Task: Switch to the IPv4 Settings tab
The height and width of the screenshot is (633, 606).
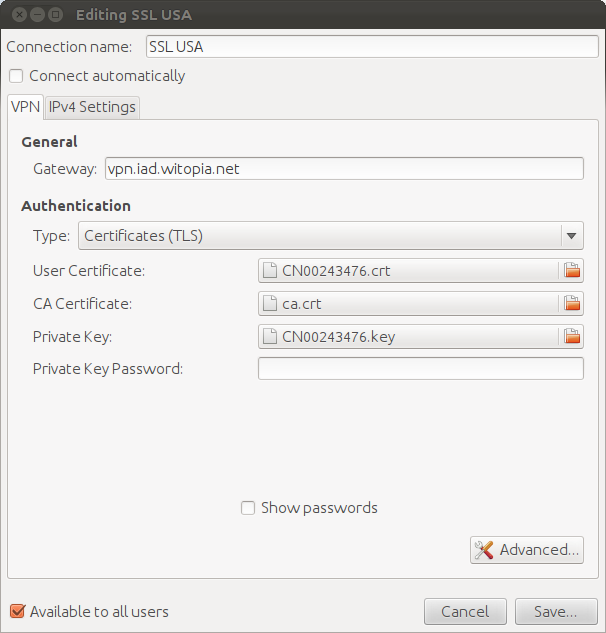Action: 92,107
